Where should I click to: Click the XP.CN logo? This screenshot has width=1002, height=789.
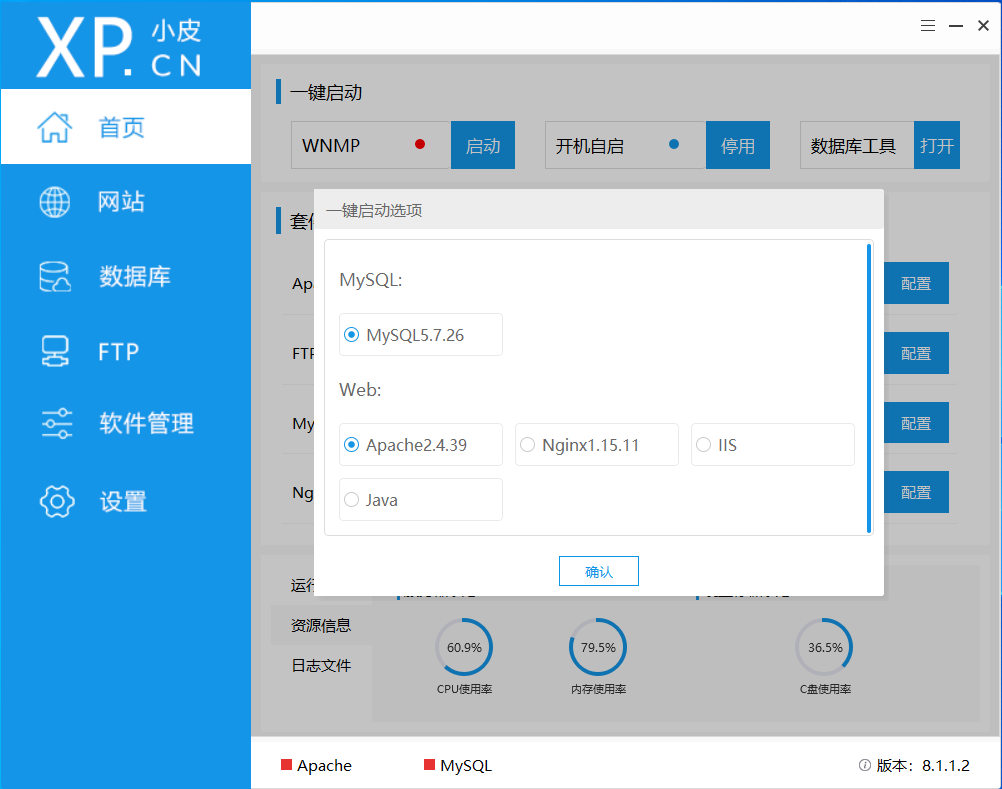[119, 47]
